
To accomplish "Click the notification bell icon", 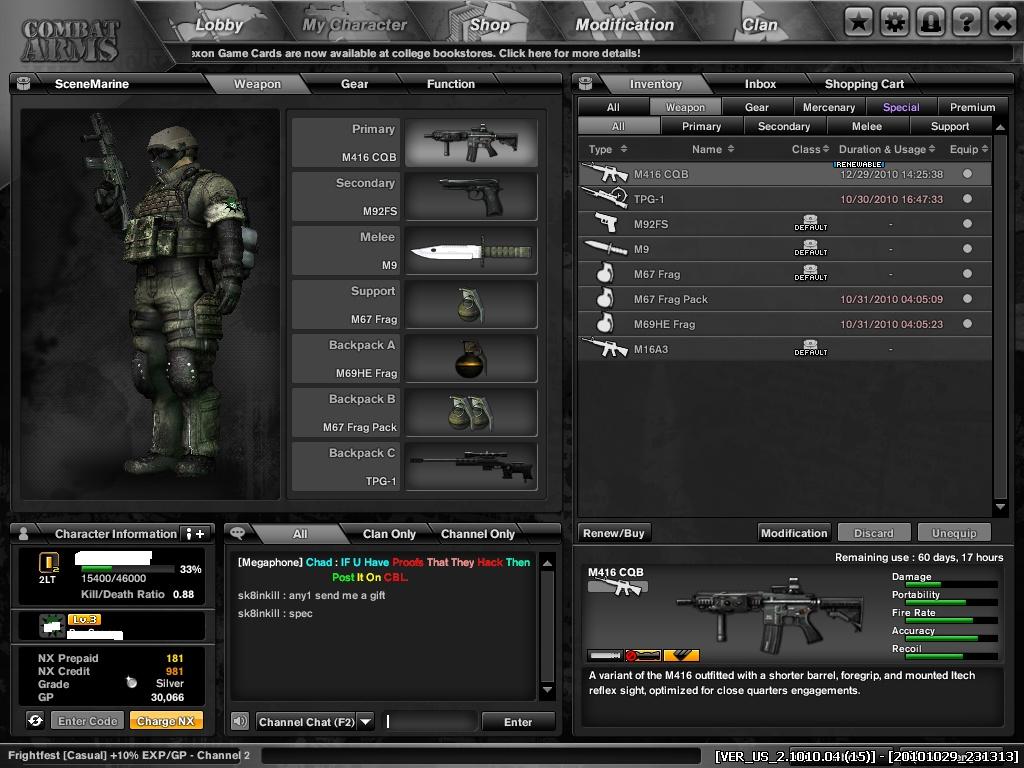I will point(930,23).
